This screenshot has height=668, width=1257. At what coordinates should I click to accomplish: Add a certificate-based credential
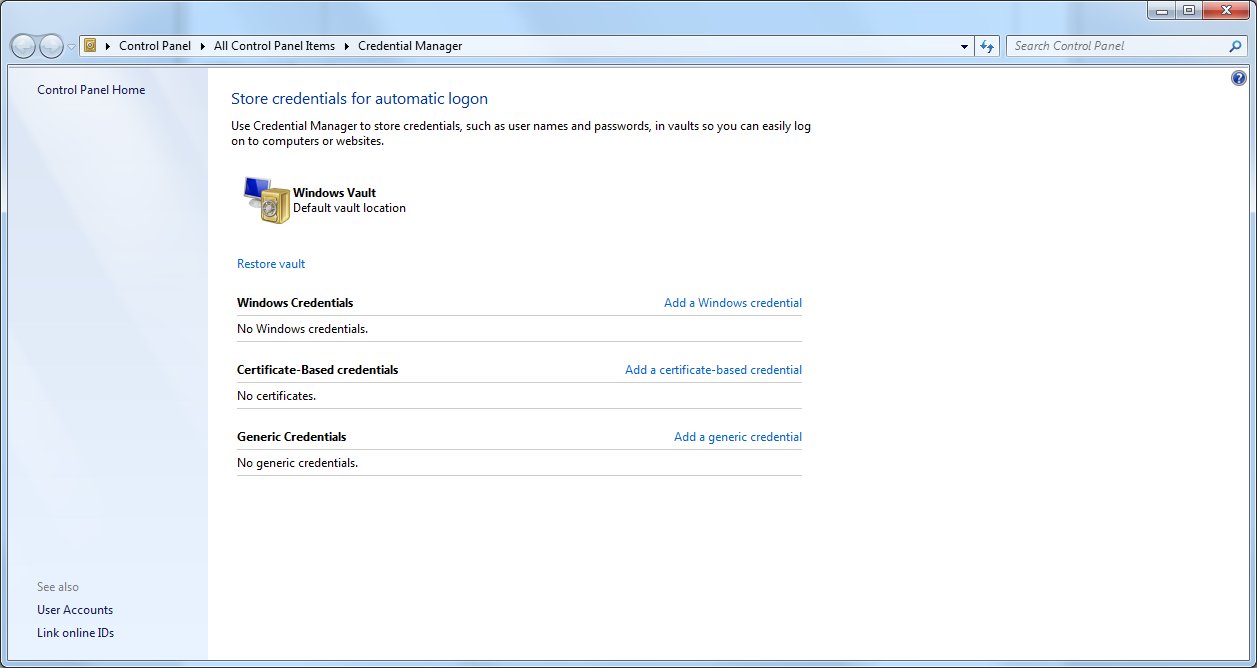713,370
